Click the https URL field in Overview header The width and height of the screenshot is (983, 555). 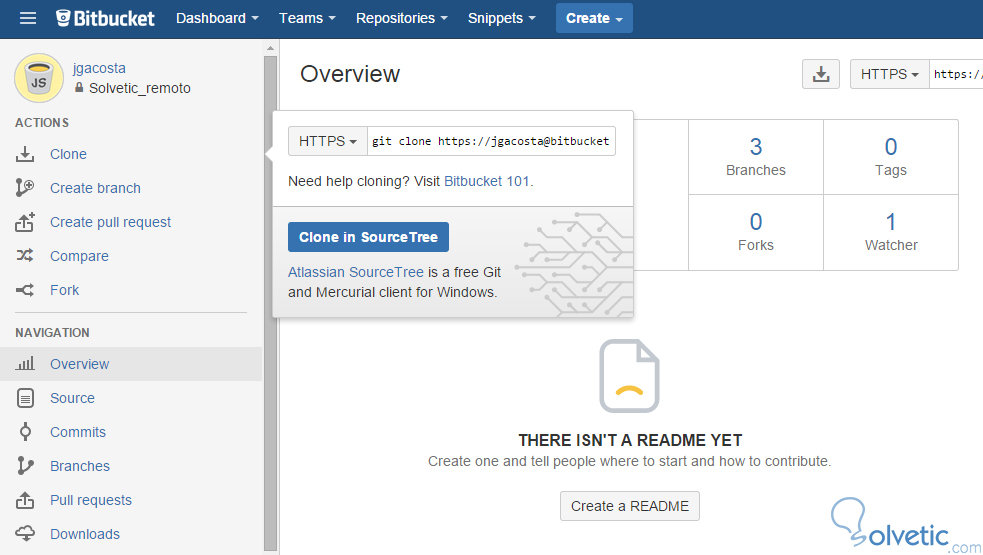click(956, 74)
